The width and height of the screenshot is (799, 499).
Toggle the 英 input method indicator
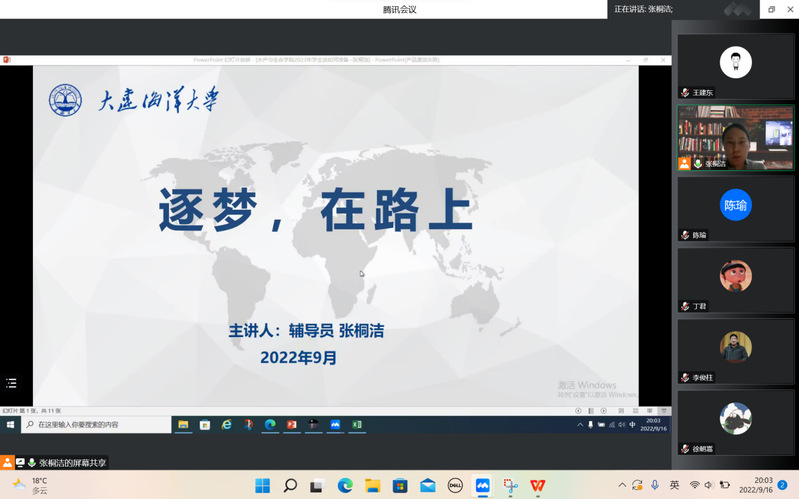pos(674,486)
